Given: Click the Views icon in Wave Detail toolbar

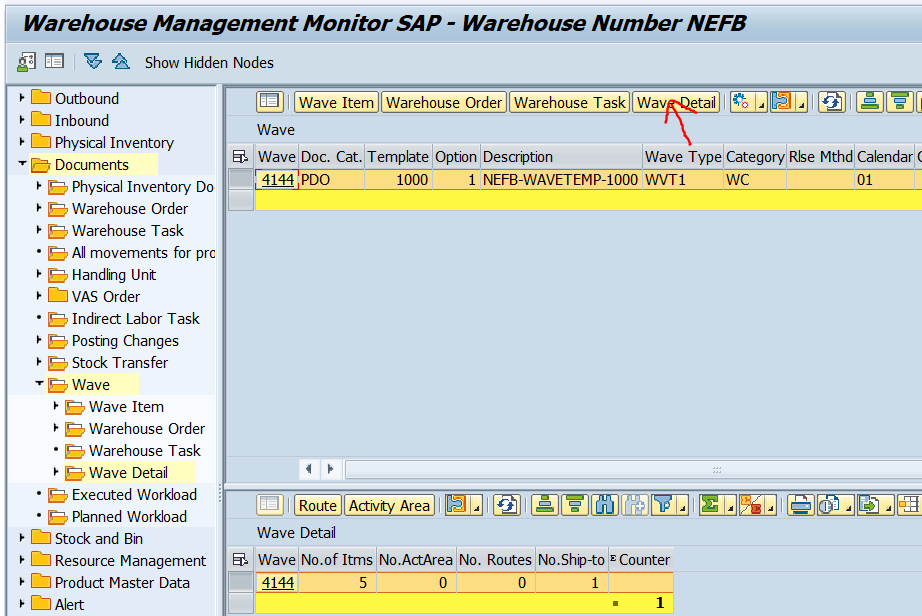Looking at the screenshot, I should pos(830,505).
